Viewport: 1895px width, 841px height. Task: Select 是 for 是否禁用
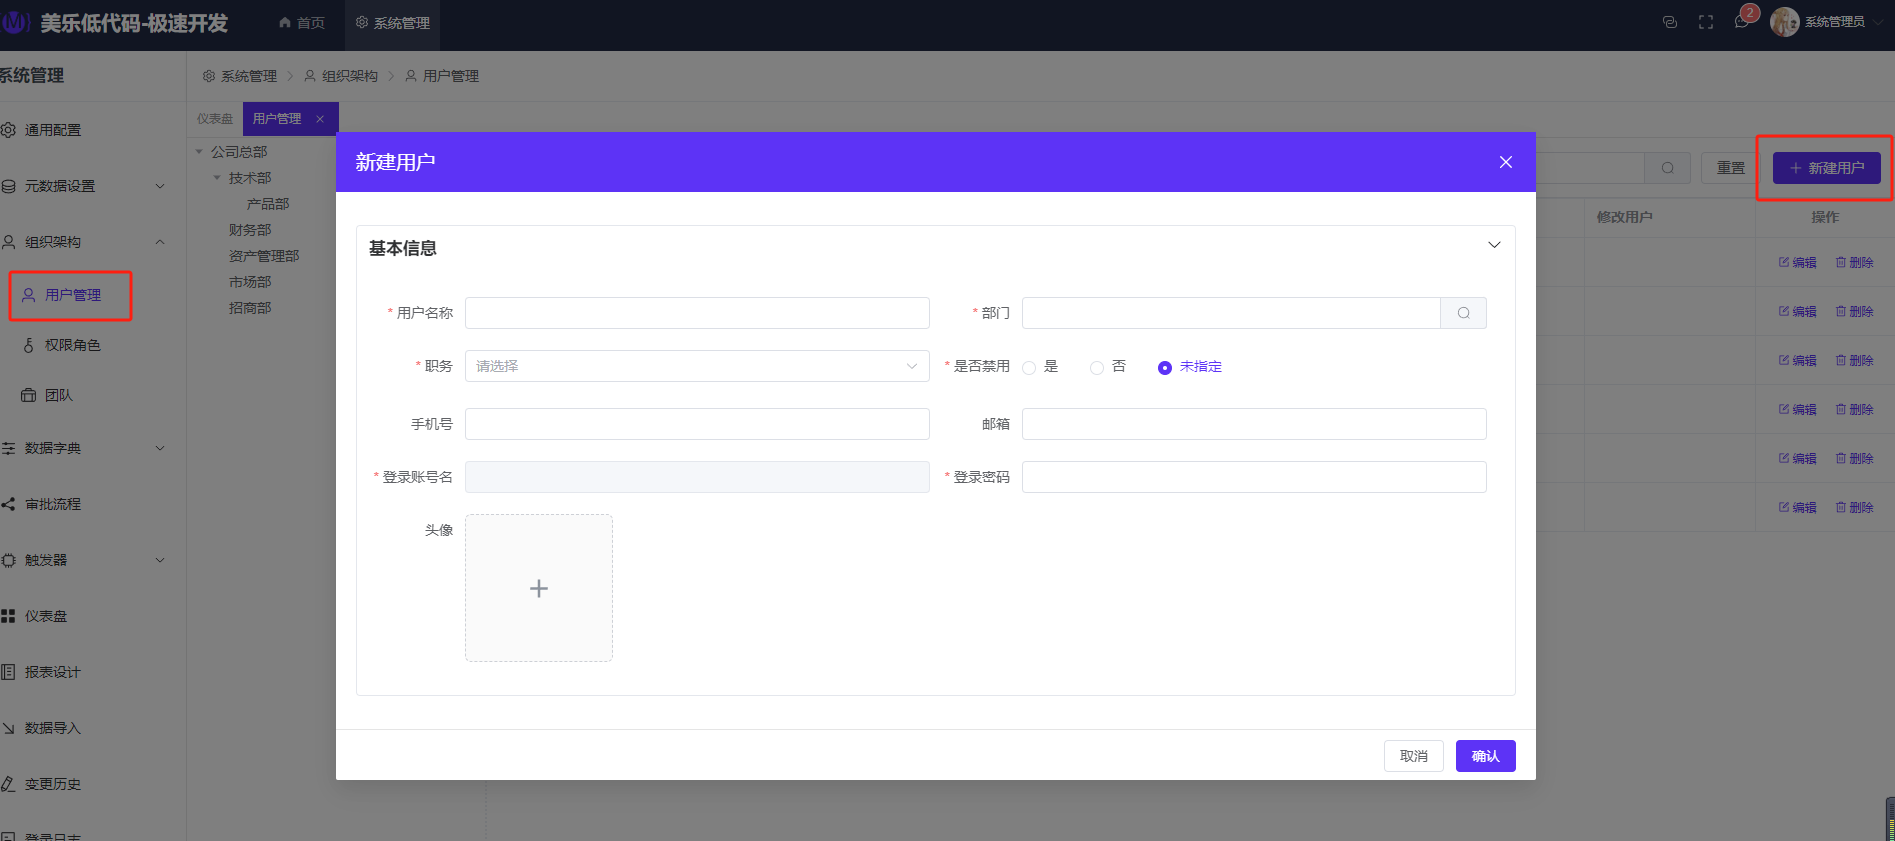(x=1029, y=367)
